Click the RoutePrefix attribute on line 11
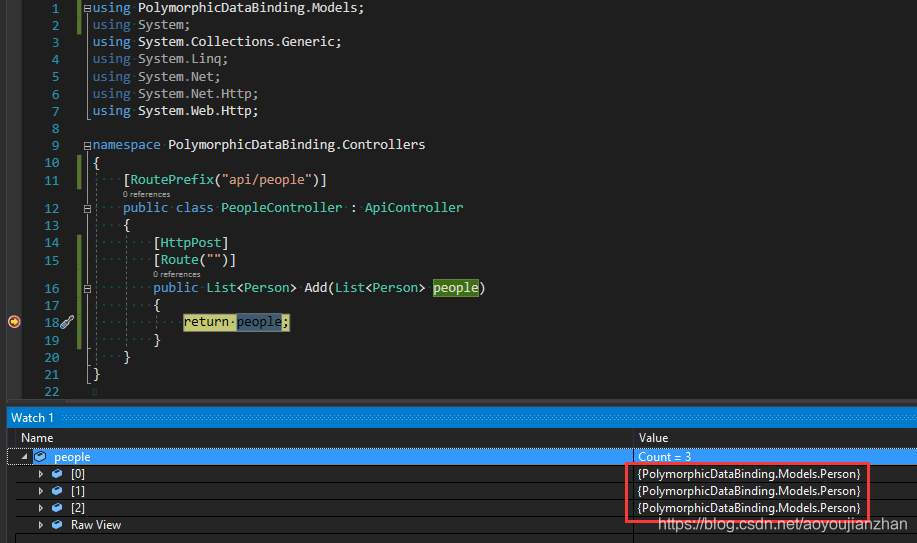 pos(172,180)
